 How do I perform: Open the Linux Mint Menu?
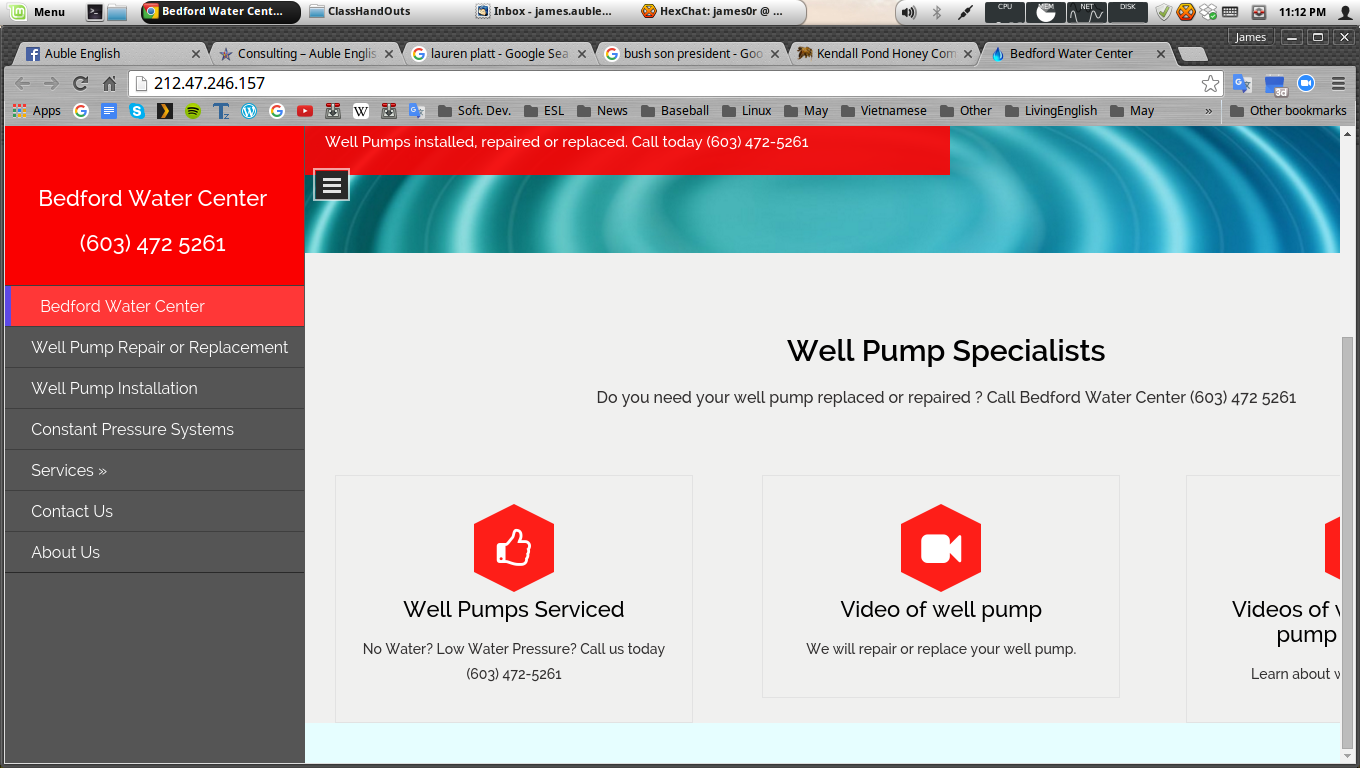(x=38, y=12)
